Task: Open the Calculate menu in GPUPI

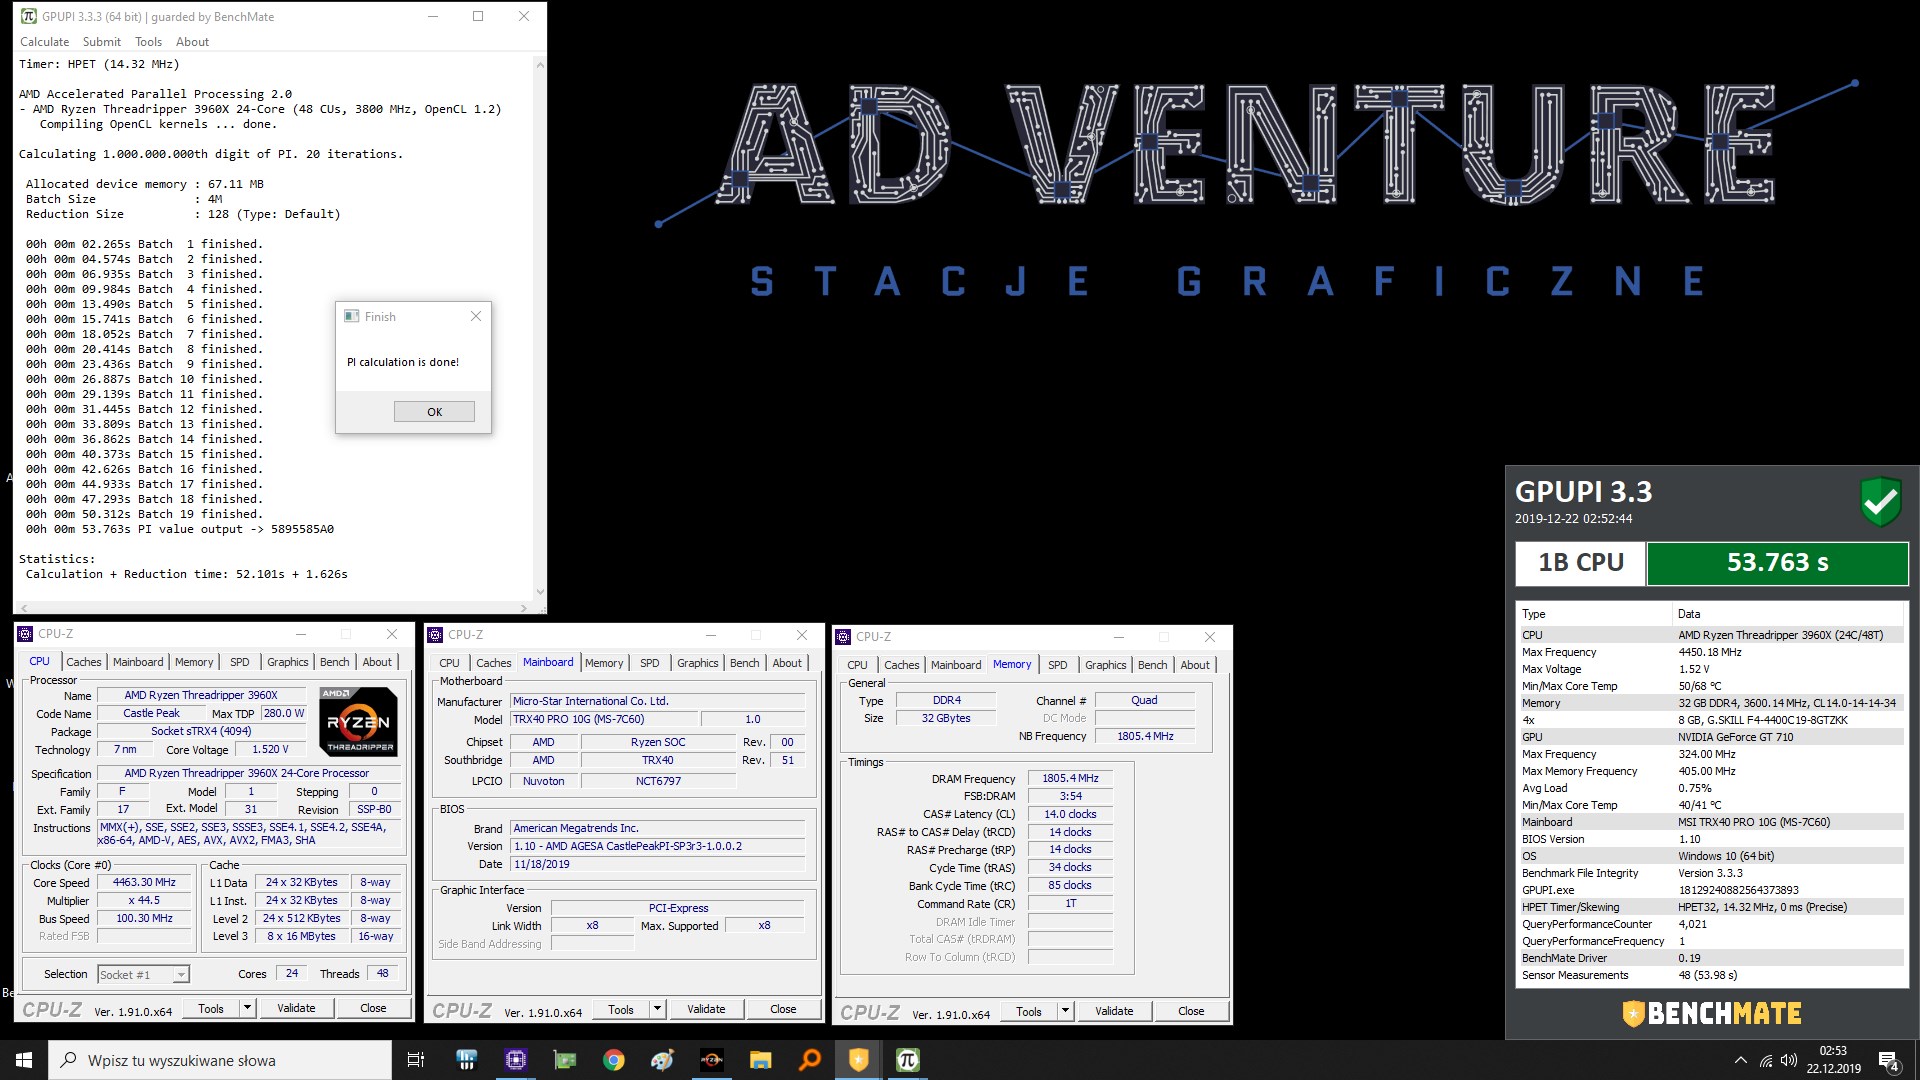Action: coord(45,42)
